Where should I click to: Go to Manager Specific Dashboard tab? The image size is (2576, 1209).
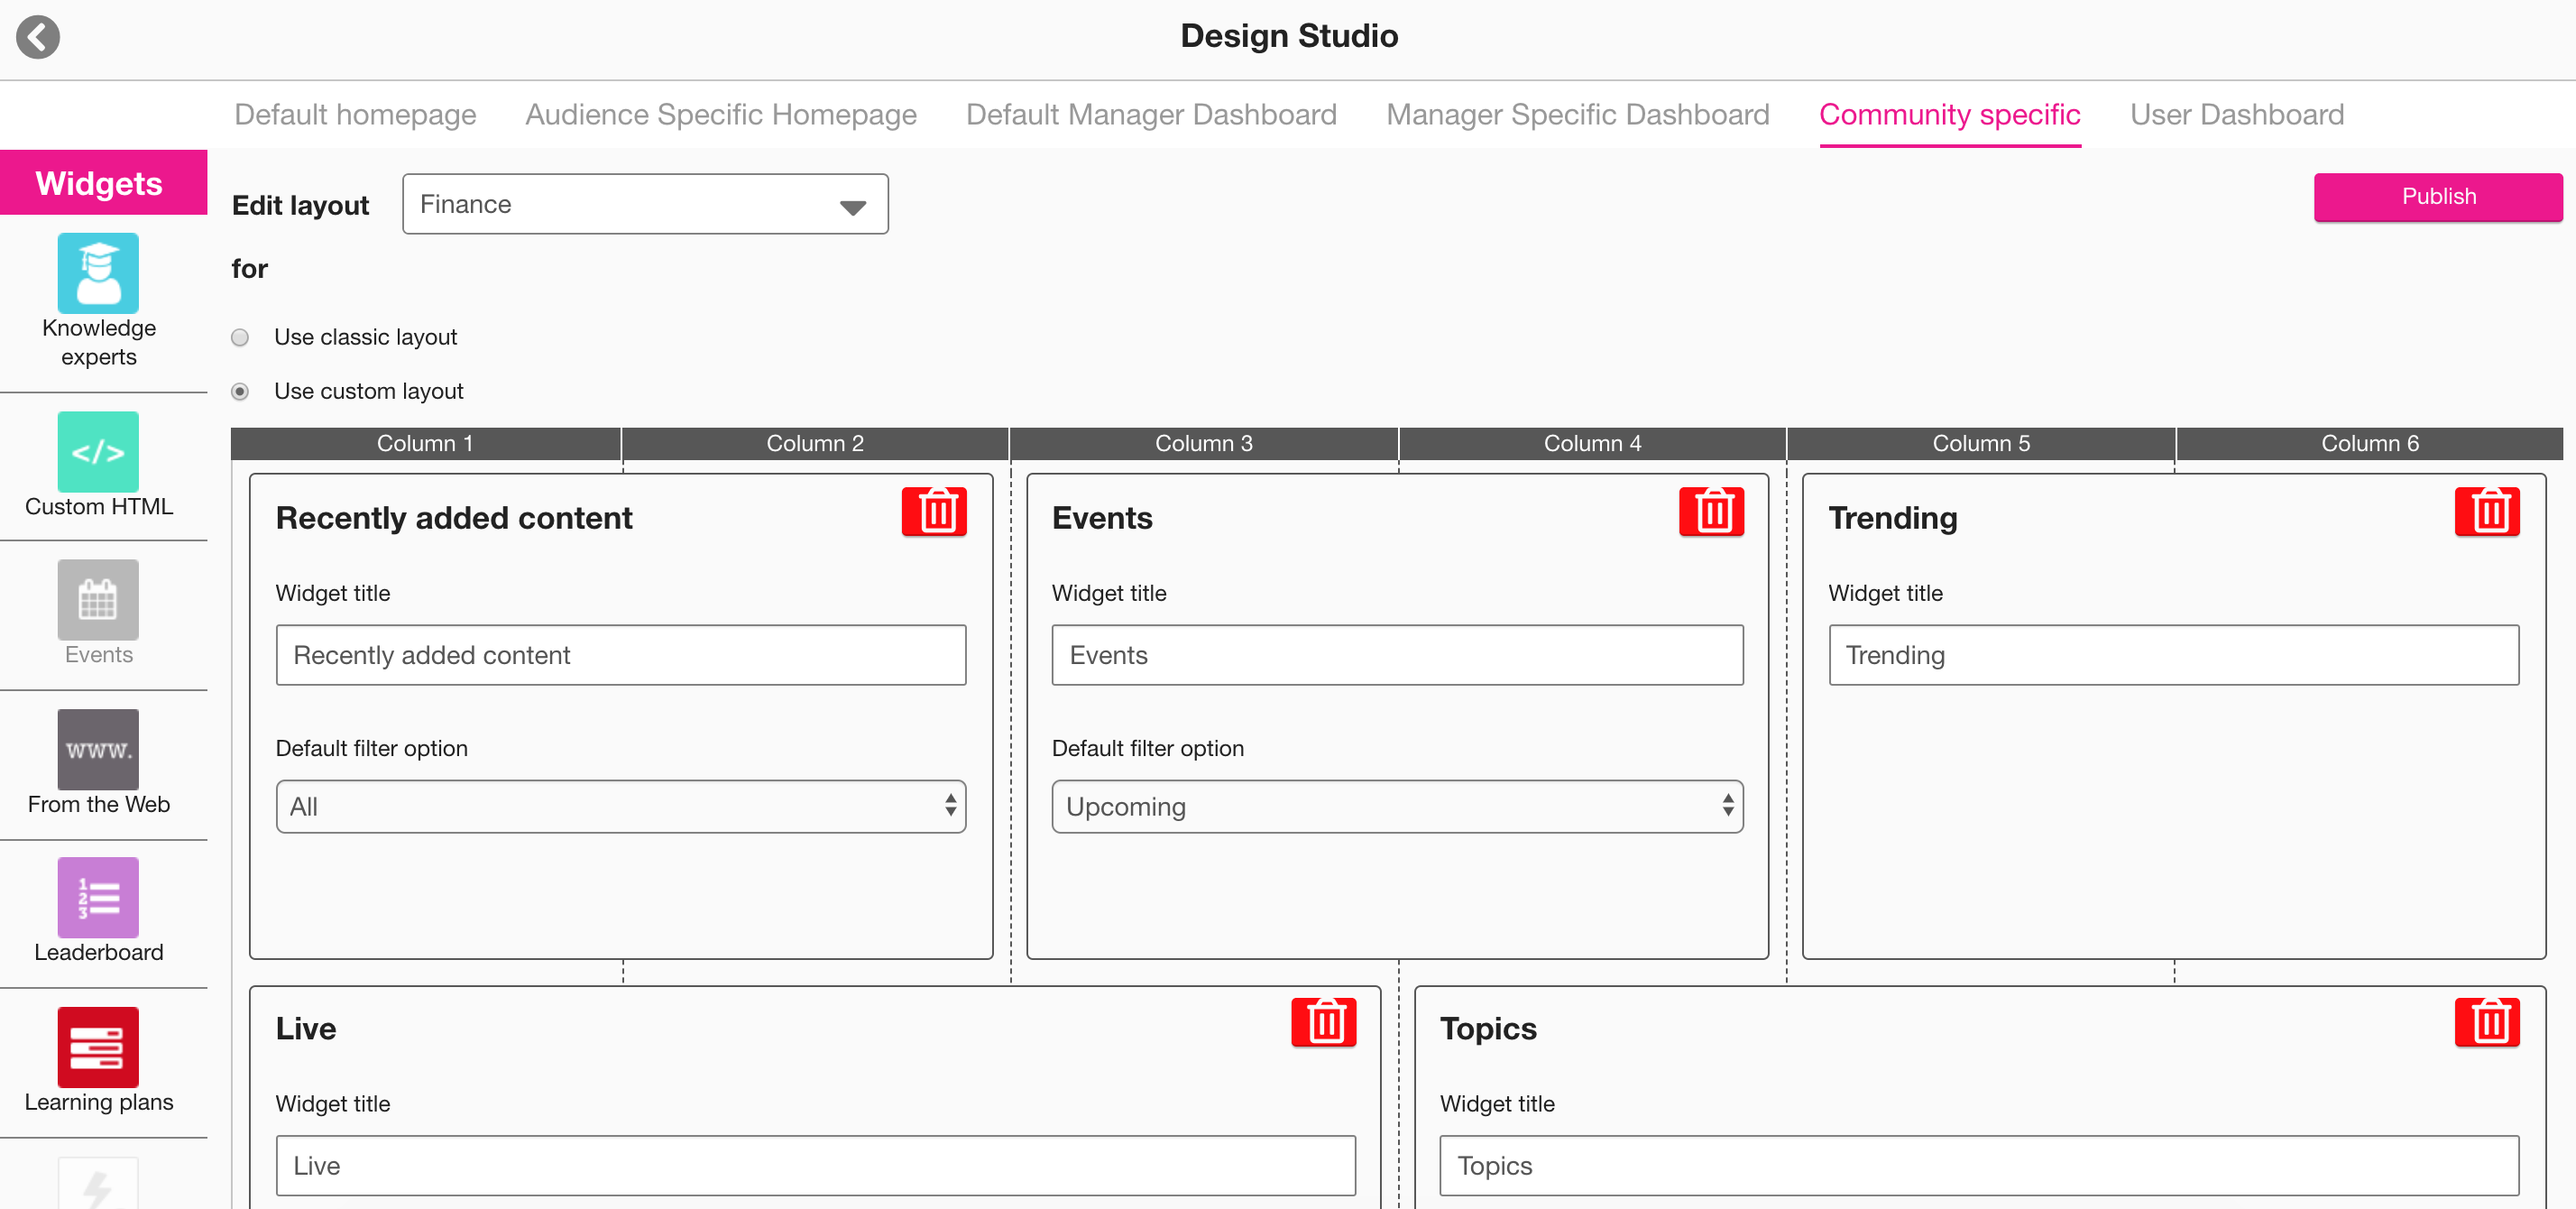pyautogui.click(x=1577, y=115)
